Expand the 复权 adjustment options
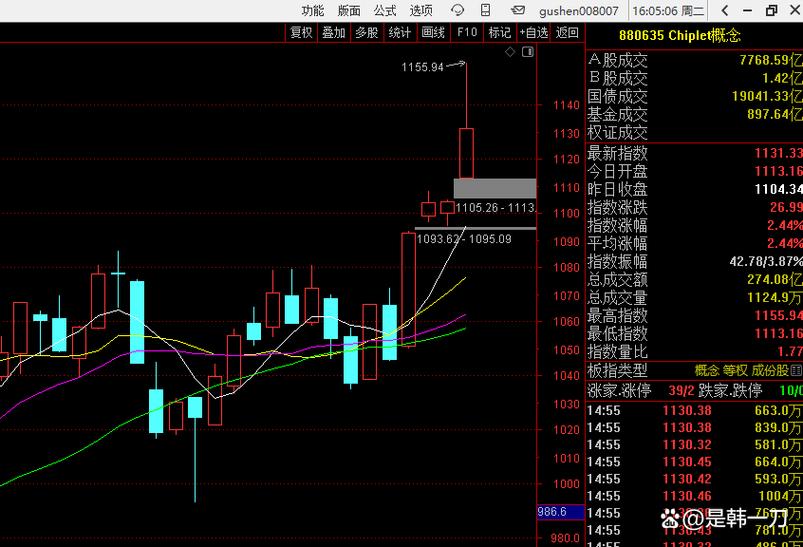 (x=301, y=32)
